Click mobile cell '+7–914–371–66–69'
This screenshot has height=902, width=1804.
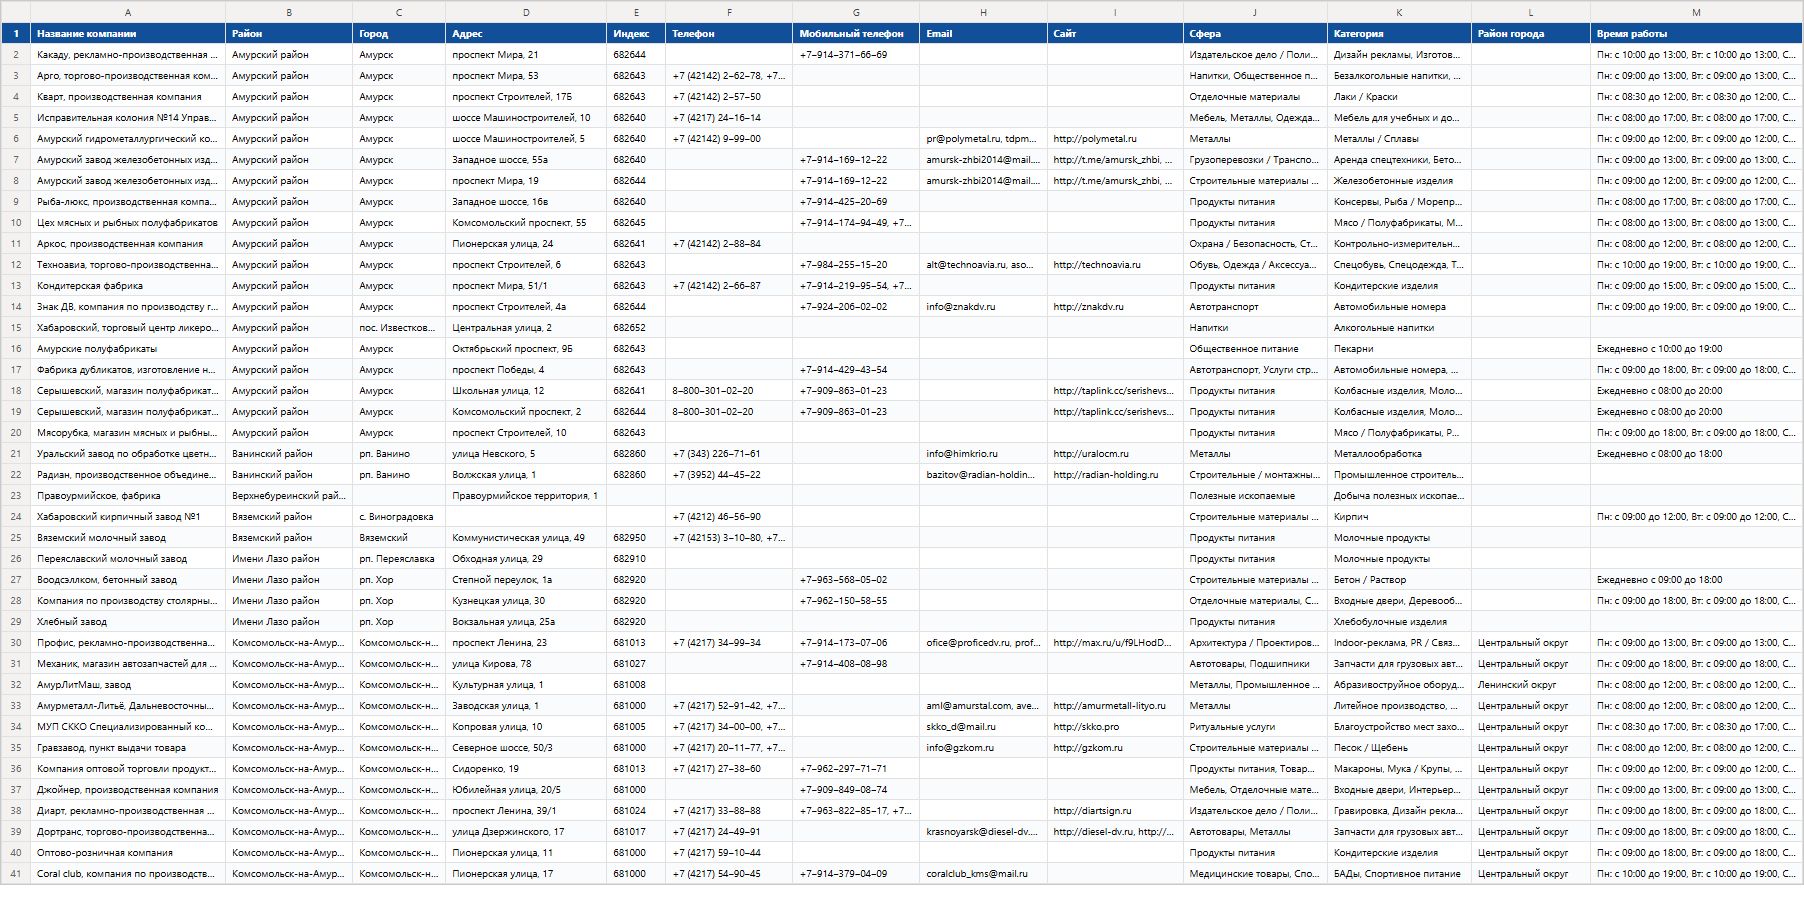coord(856,55)
